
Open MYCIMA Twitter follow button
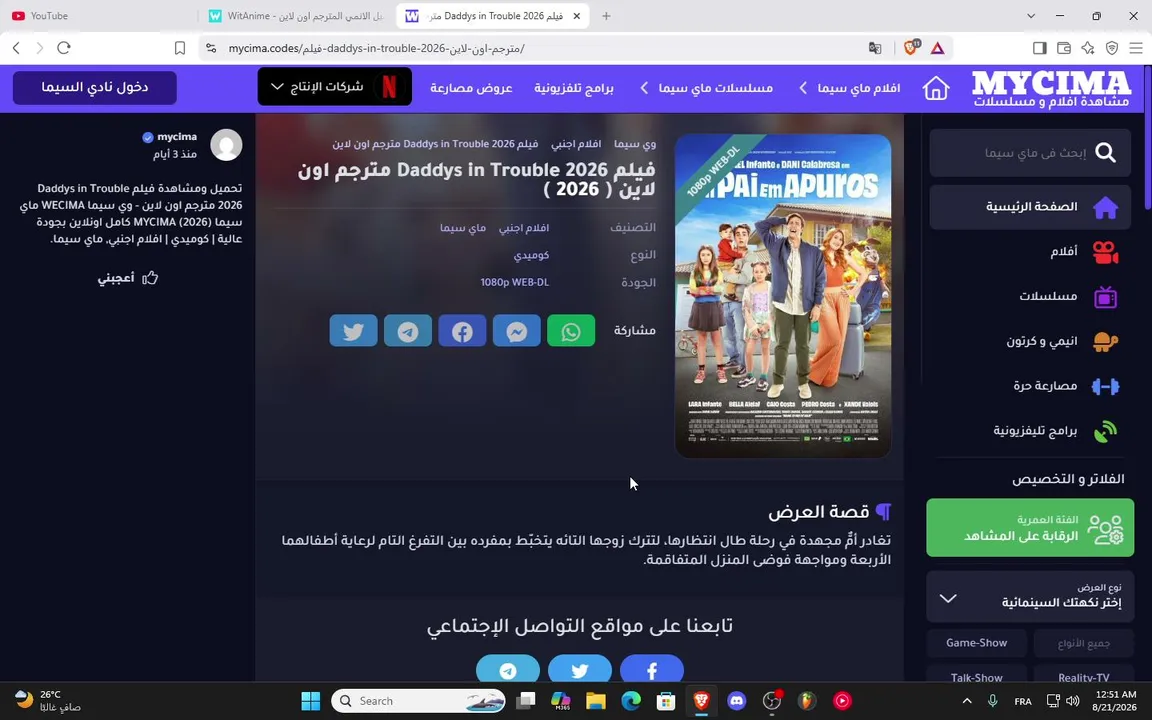coord(580,669)
